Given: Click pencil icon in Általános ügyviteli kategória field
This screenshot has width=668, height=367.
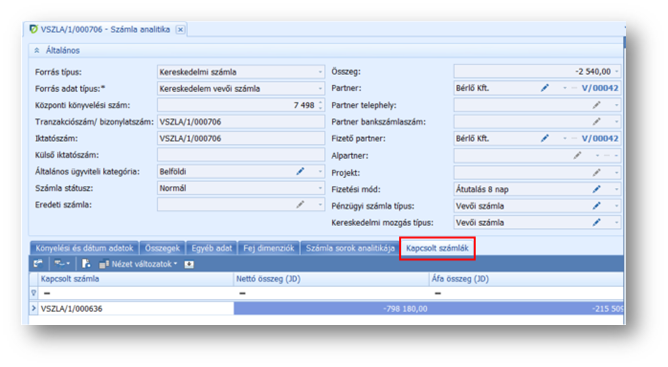Looking at the screenshot, I should tap(300, 171).
